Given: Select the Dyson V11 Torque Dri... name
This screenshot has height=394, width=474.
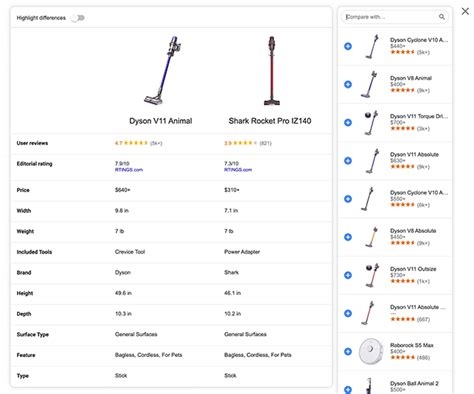Looking at the screenshot, I should 419,116.
